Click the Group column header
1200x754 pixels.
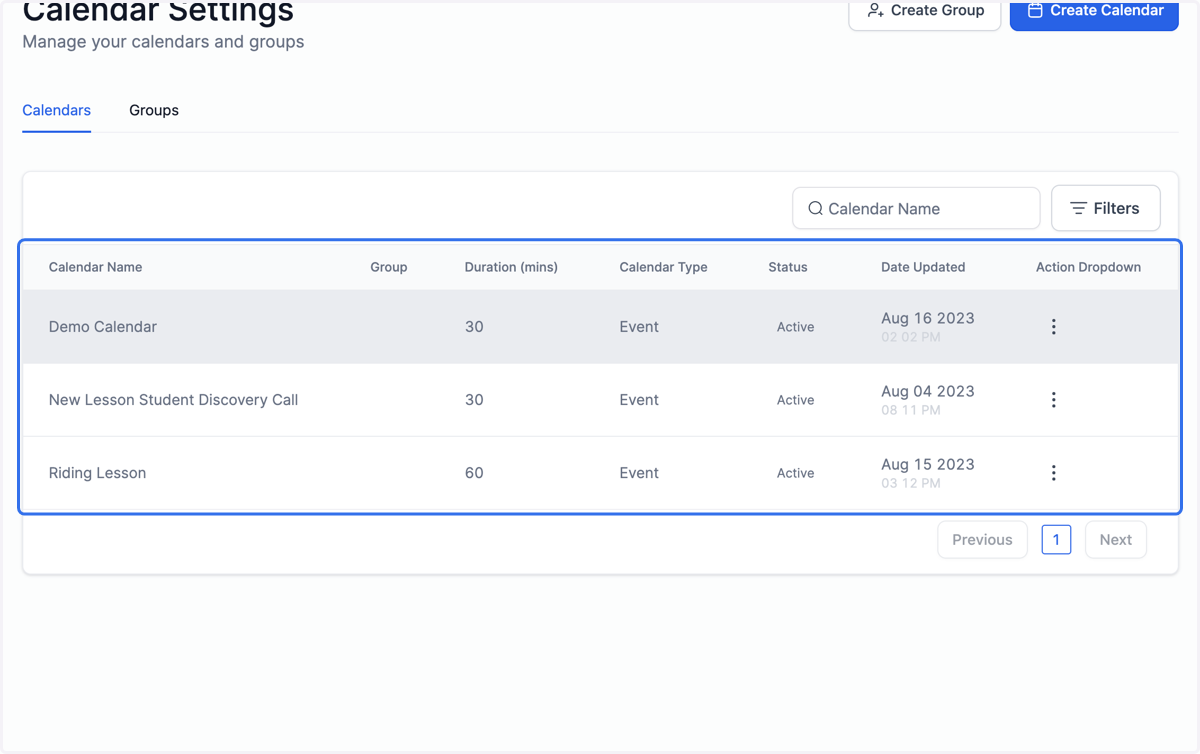(x=389, y=267)
